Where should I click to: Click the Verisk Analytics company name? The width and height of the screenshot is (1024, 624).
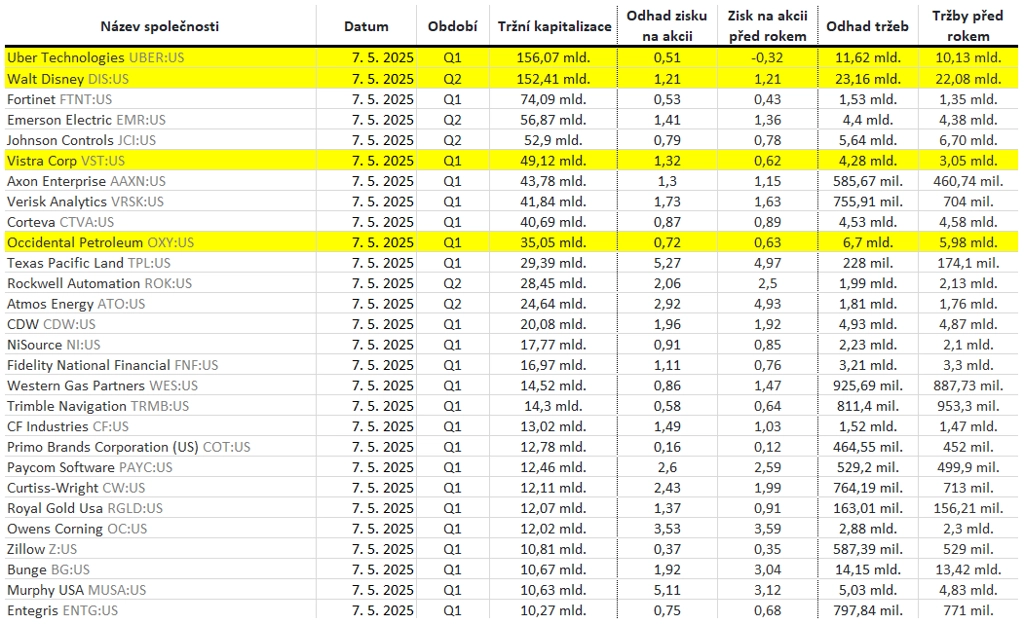[57, 202]
